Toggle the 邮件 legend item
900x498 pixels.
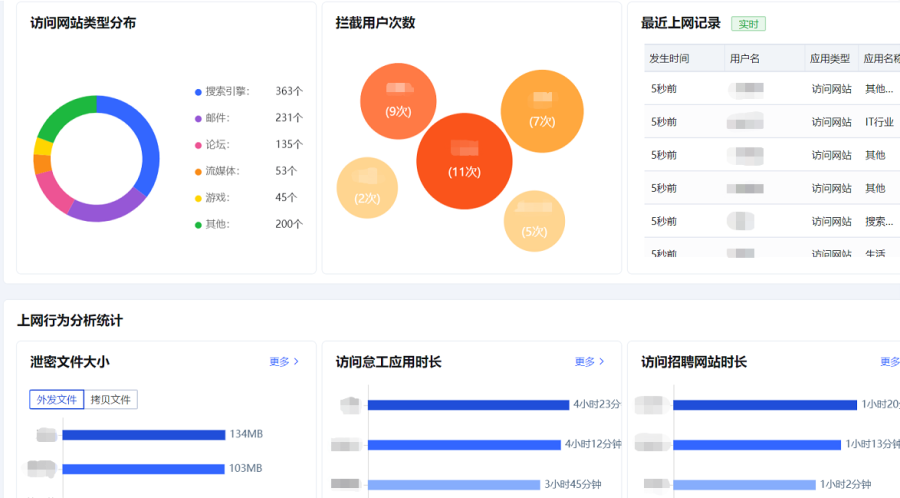[x=216, y=118]
